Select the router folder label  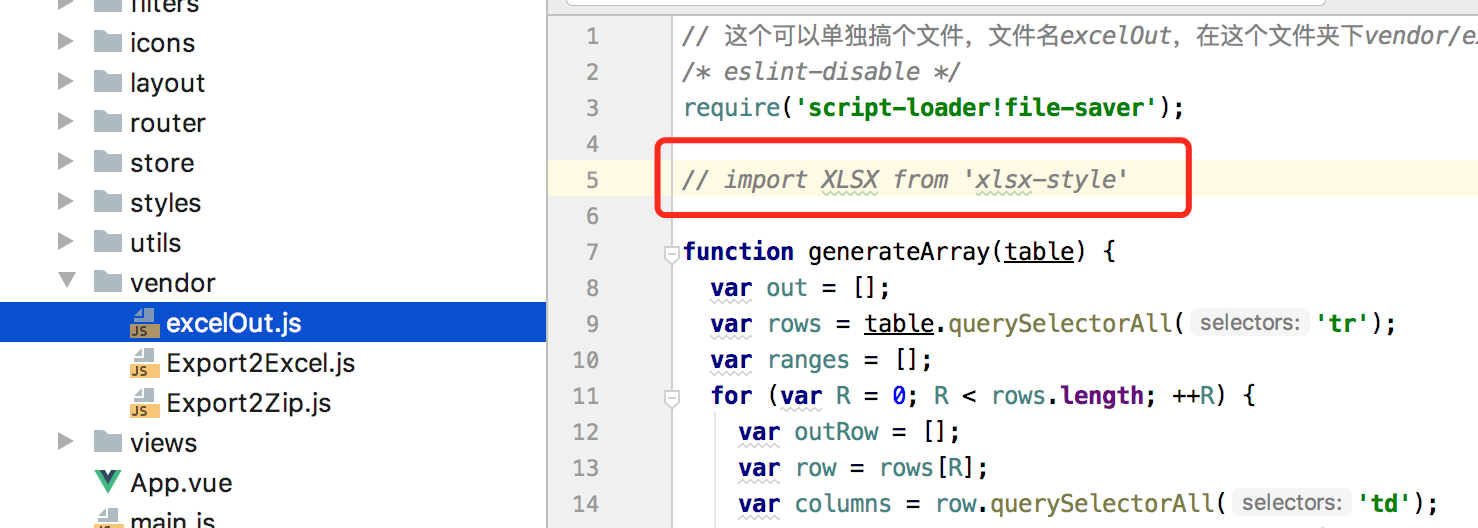point(167,122)
